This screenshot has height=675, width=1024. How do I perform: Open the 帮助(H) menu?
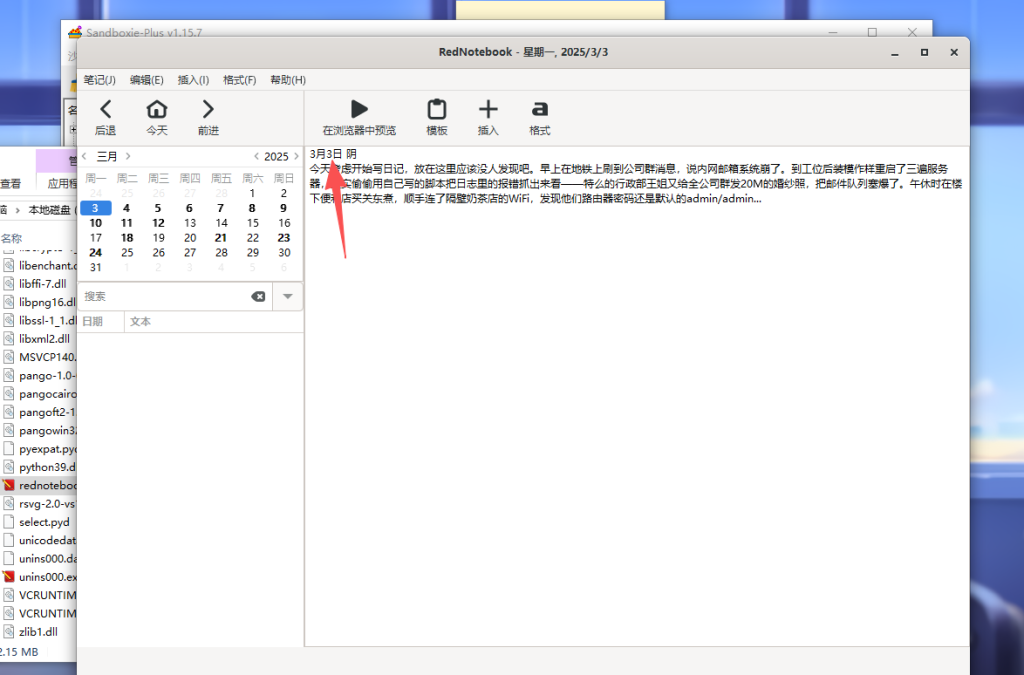pos(288,80)
